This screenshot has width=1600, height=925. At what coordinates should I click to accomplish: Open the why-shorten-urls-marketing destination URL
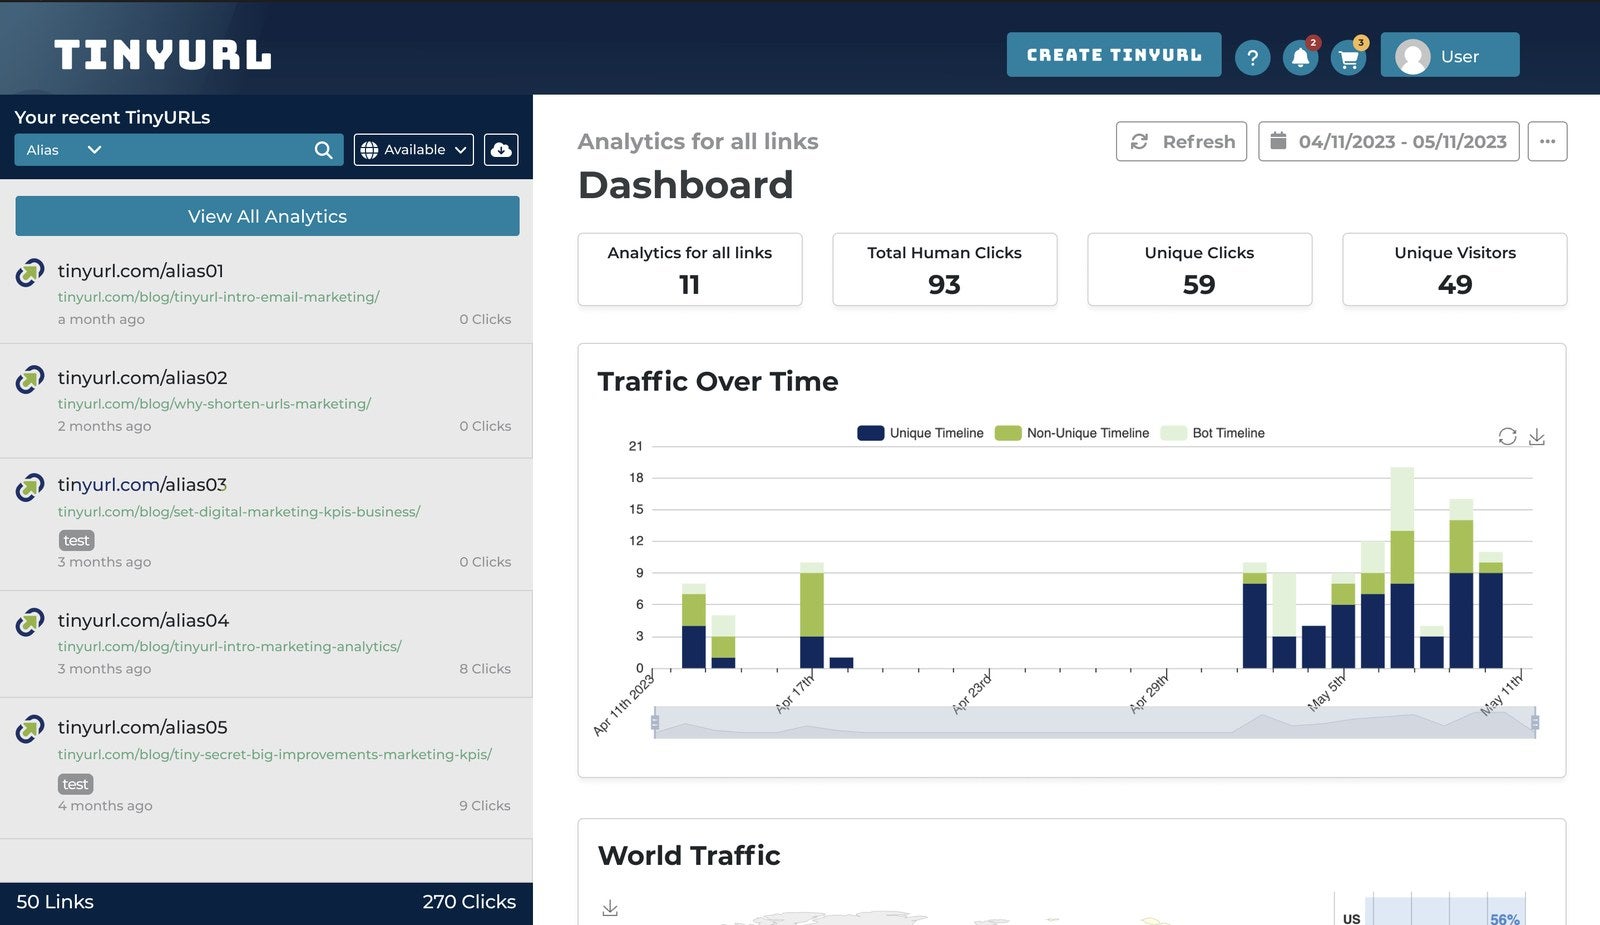pyautogui.click(x=214, y=404)
